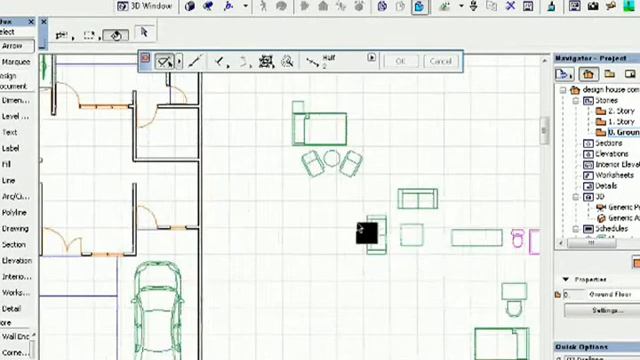Select the Worksheet tool in Toolbox

16,293
